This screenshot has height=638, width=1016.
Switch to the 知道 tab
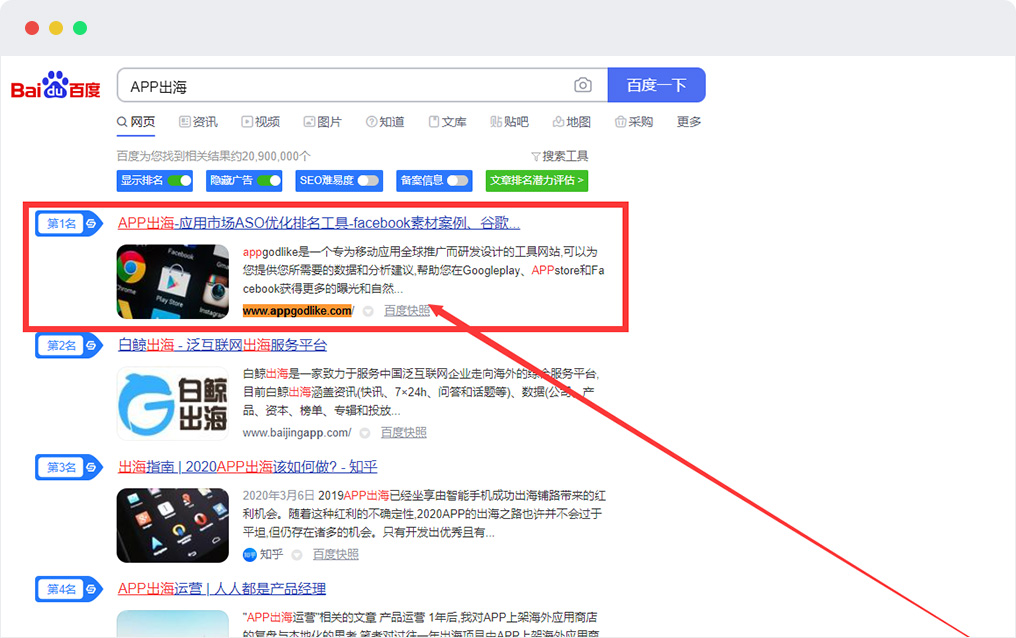pos(385,122)
